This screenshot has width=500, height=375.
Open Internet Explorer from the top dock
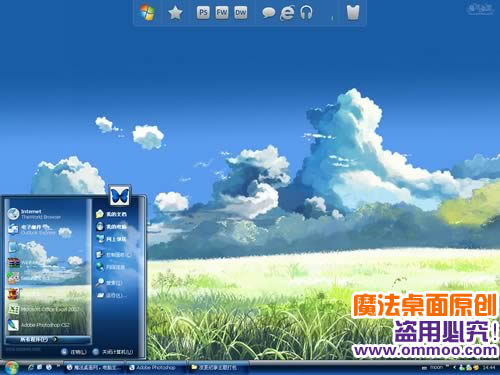[x=287, y=13]
